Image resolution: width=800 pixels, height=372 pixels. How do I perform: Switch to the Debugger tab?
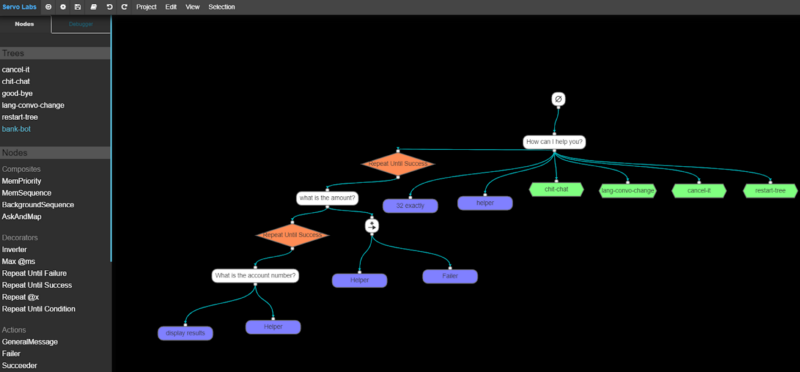(x=81, y=24)
